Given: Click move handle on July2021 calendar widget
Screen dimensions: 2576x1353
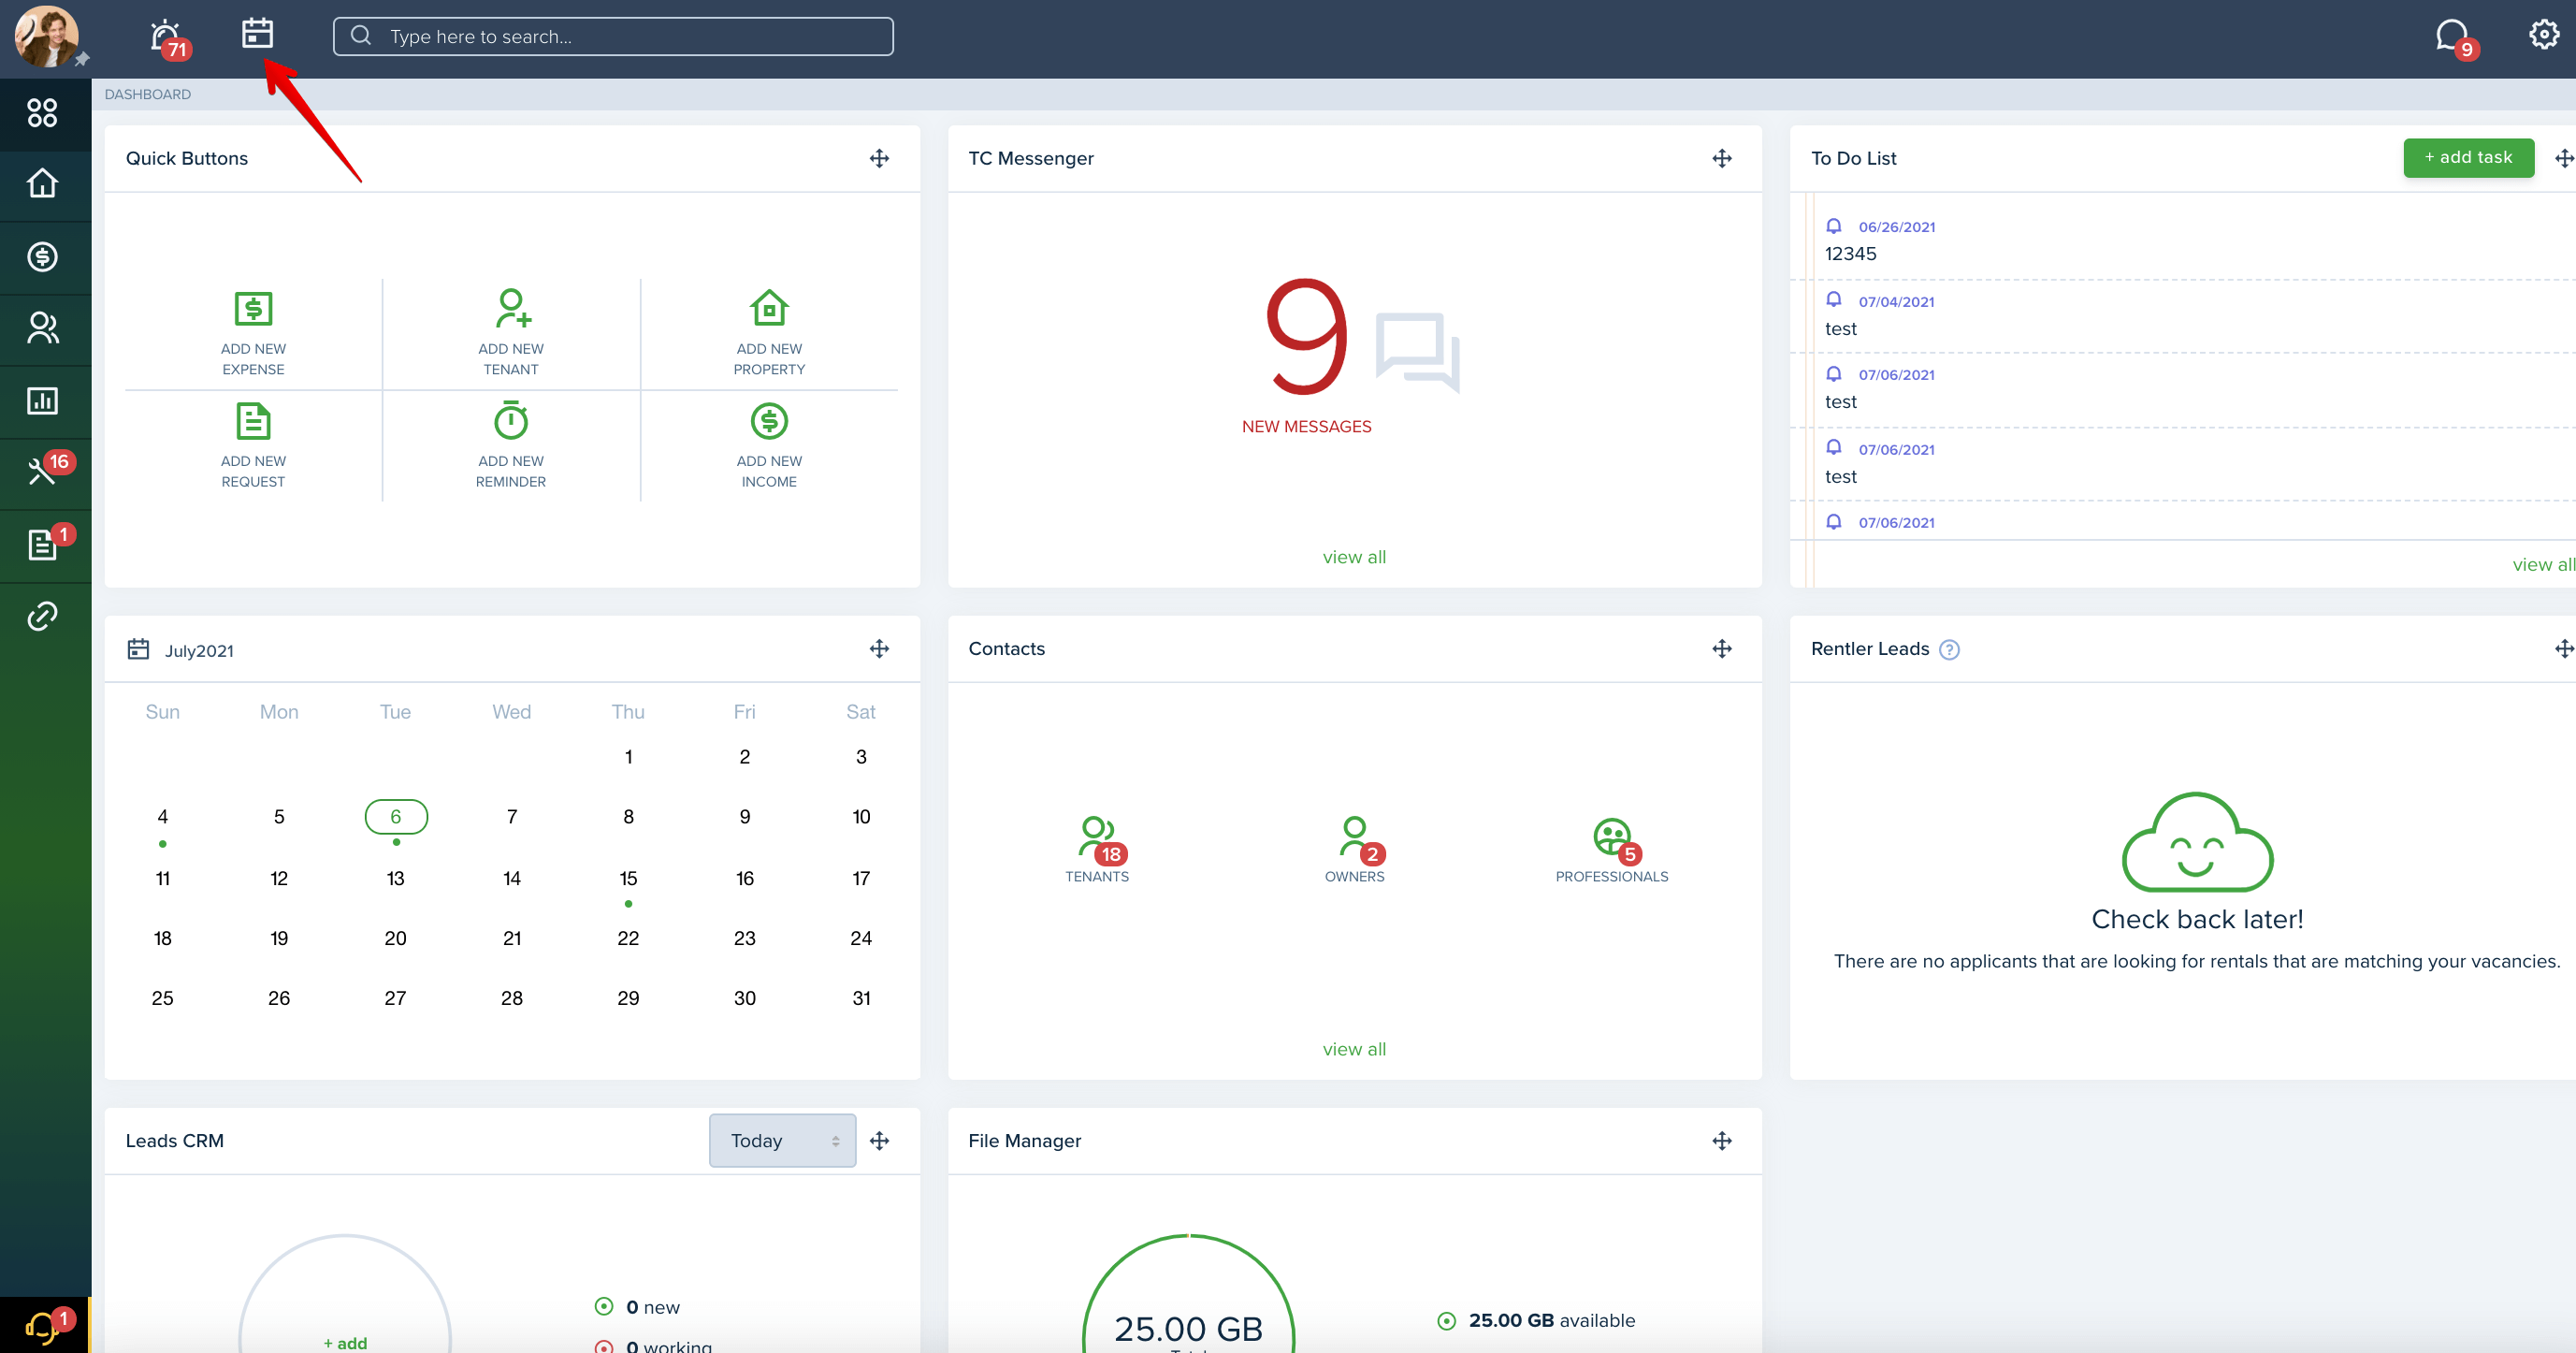Looking at the screenshot, I should coord(879,649).
